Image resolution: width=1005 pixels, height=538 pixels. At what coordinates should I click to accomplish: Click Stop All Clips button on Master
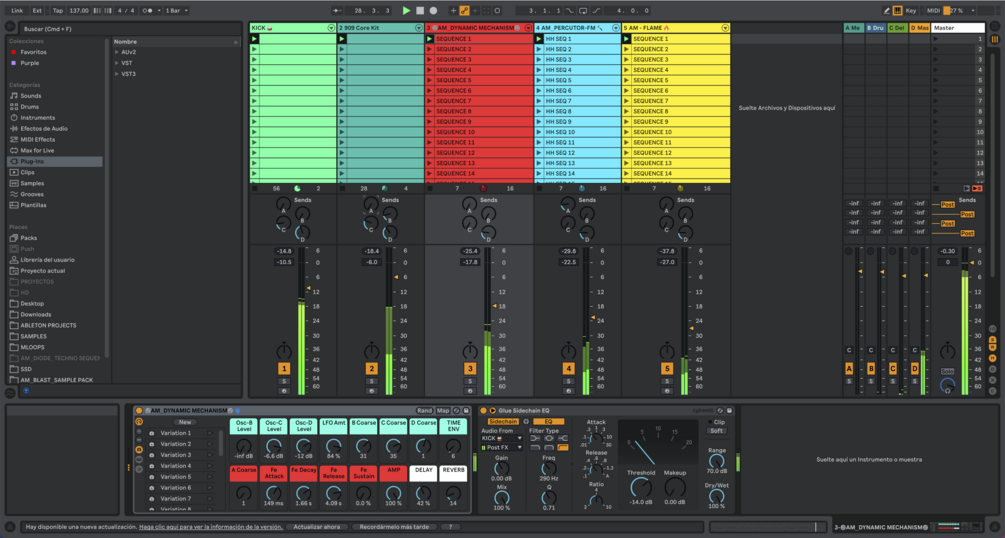pyautogui.click(x=936, y=189)
